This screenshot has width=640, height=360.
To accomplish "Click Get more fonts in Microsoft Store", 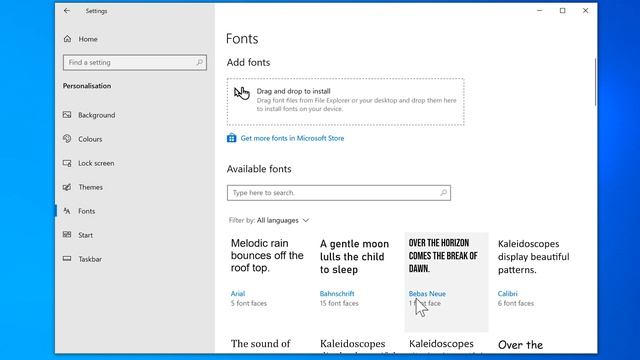I will (x=292, y=138).
